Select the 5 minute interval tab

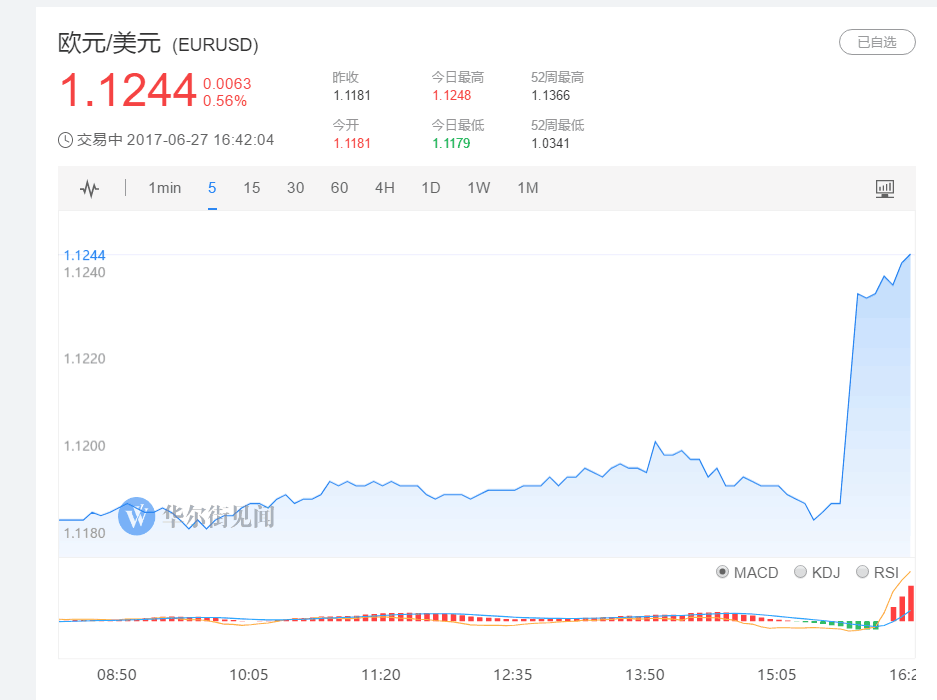[212, 188]
